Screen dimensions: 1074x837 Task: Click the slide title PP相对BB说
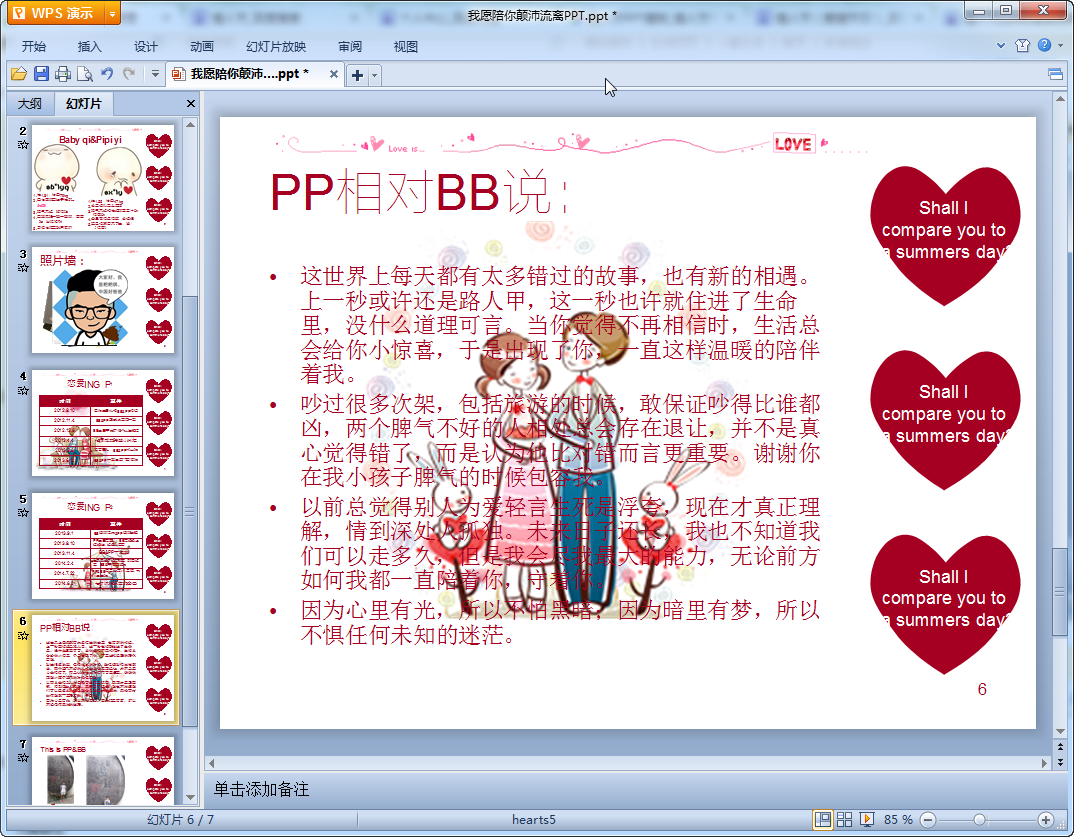[418, 192]
